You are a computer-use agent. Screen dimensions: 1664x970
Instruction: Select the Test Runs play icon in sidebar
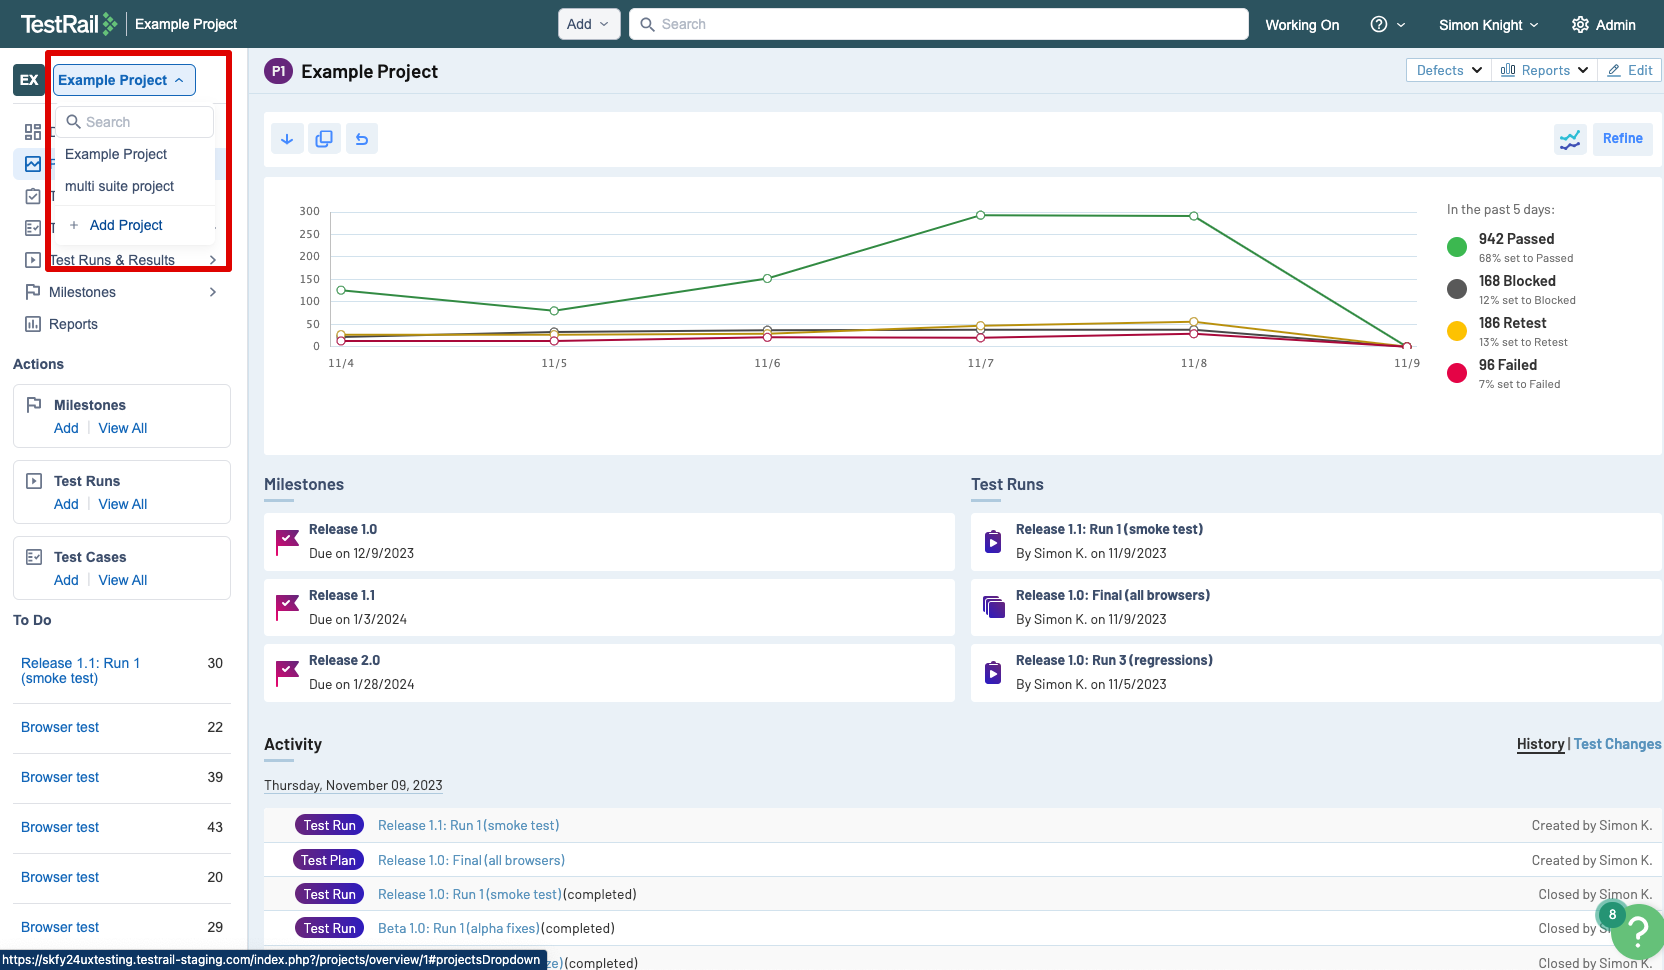tap(33, 259)
